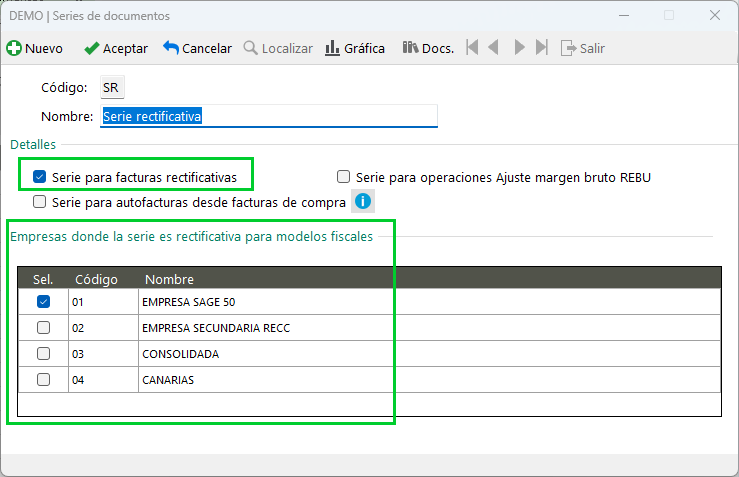The image size is (739, 477).
Task: Confirm with the Aceptar checkmark button
Action: 116,48
